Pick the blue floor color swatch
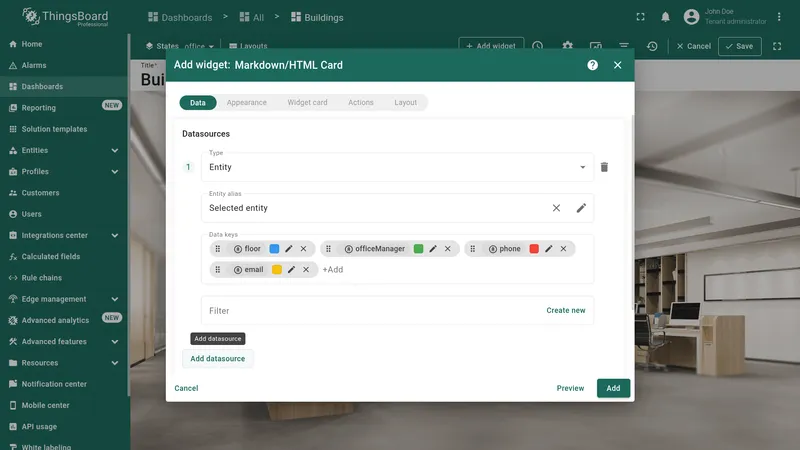800x450 pixels. pos(274,248)
